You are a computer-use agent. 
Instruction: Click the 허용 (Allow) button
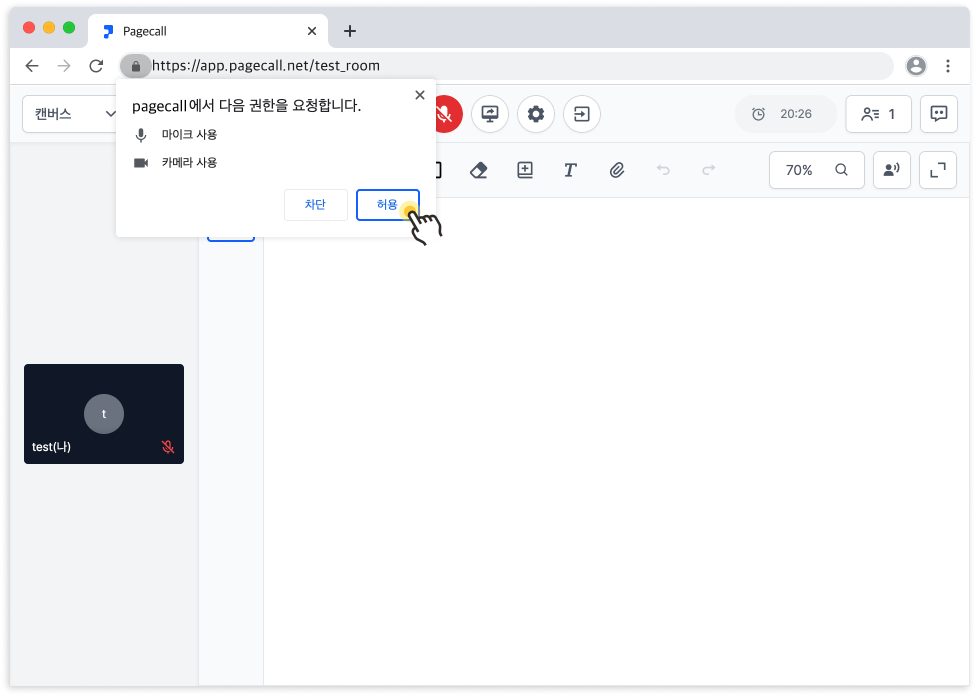point(387,205)
